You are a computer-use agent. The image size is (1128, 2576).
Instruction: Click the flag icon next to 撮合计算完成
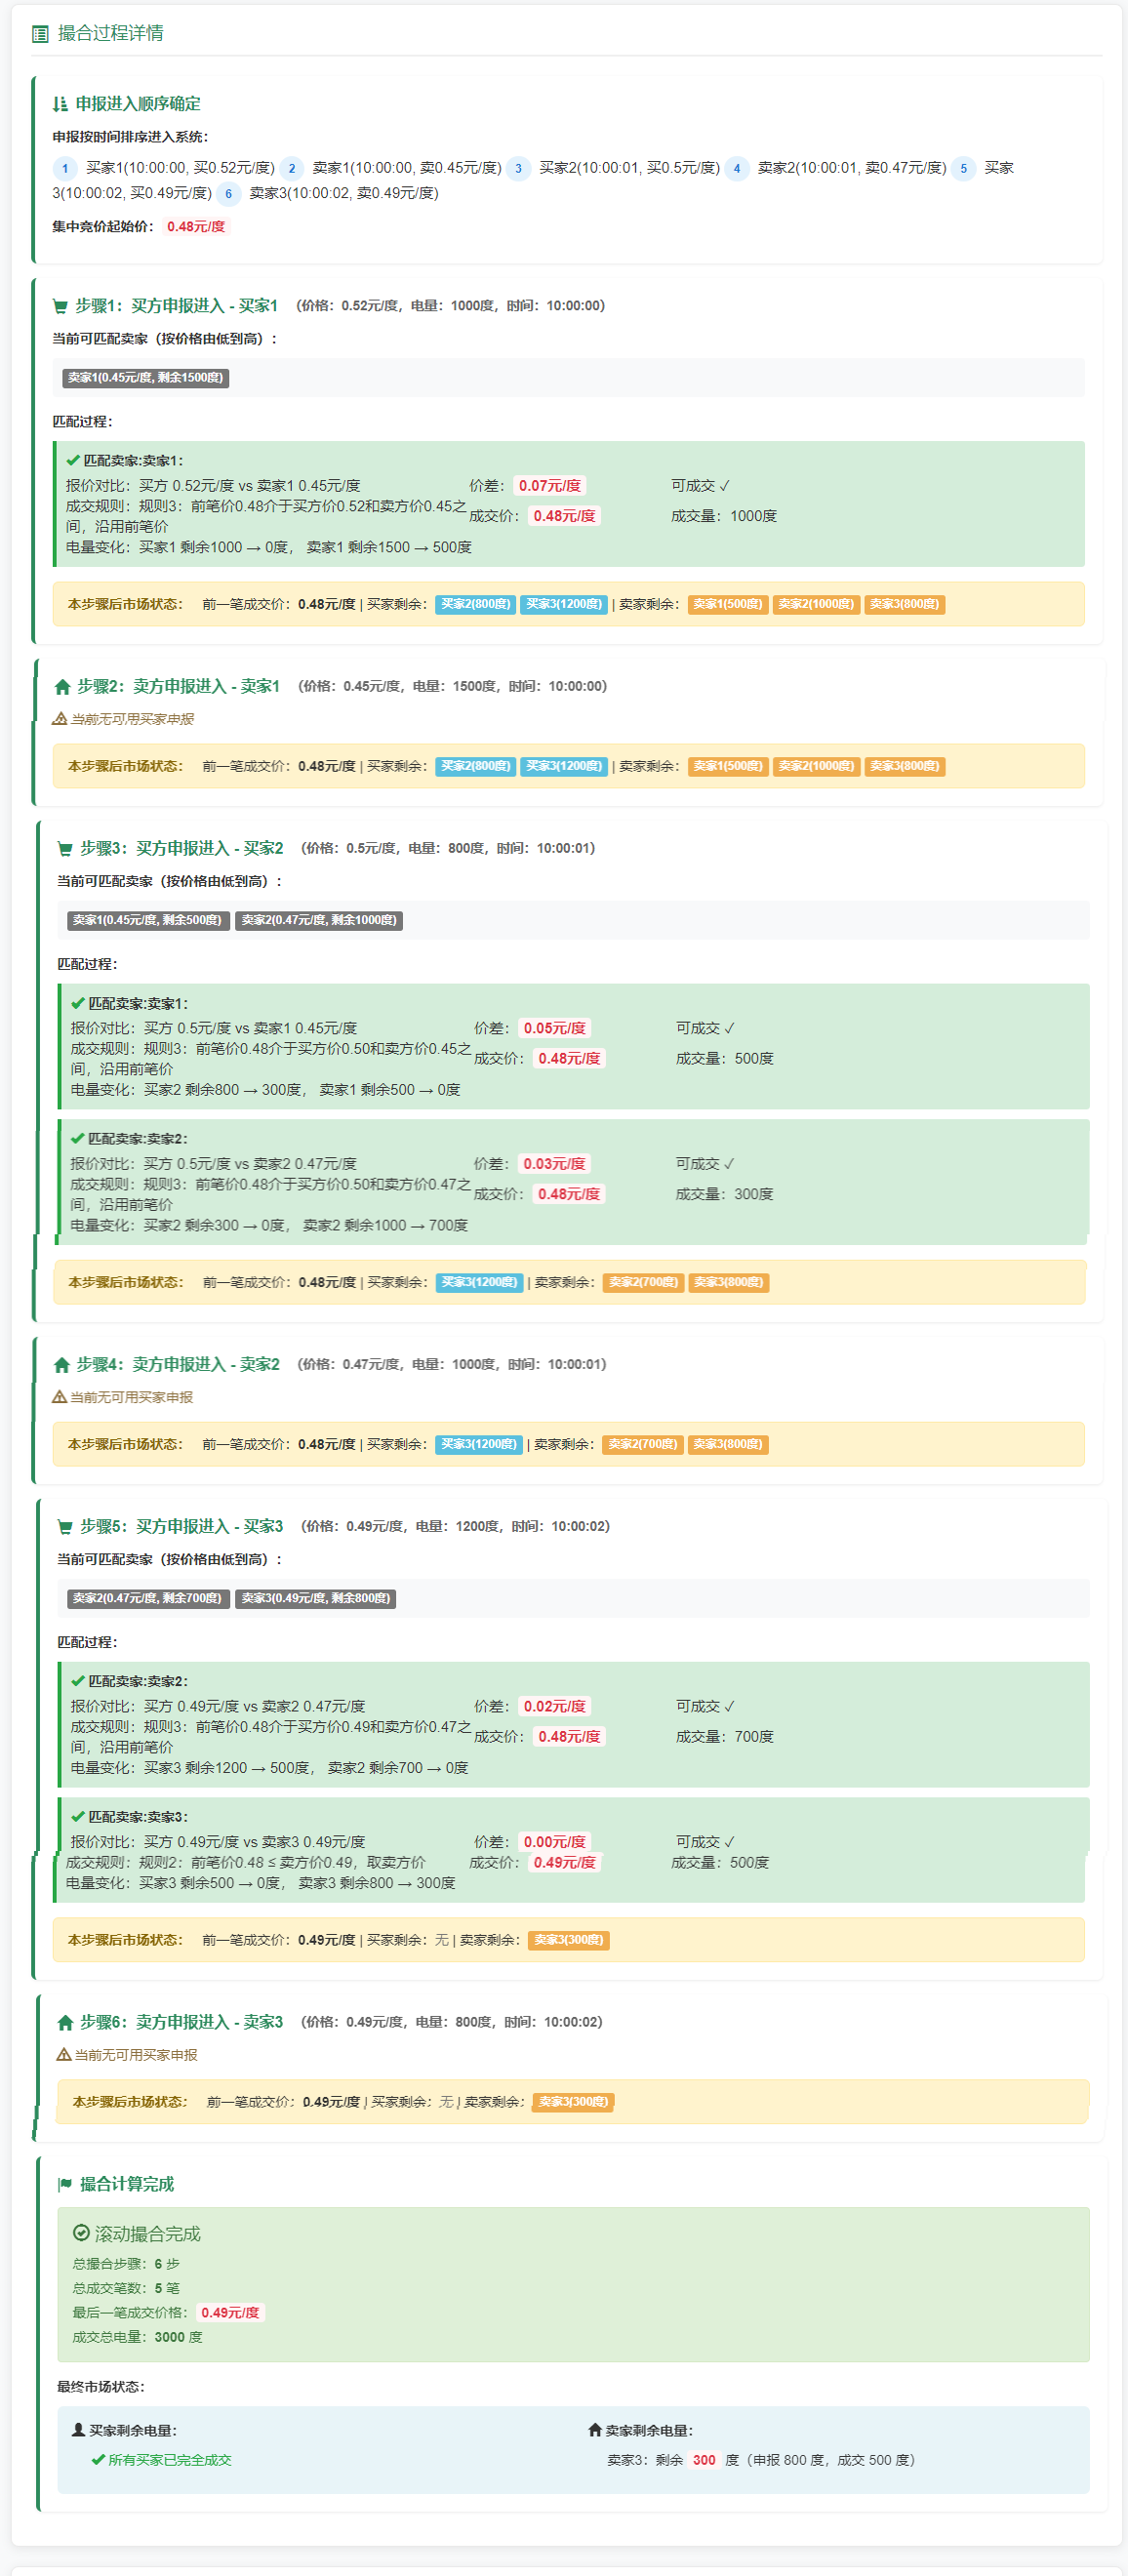tap(65, 2185)
